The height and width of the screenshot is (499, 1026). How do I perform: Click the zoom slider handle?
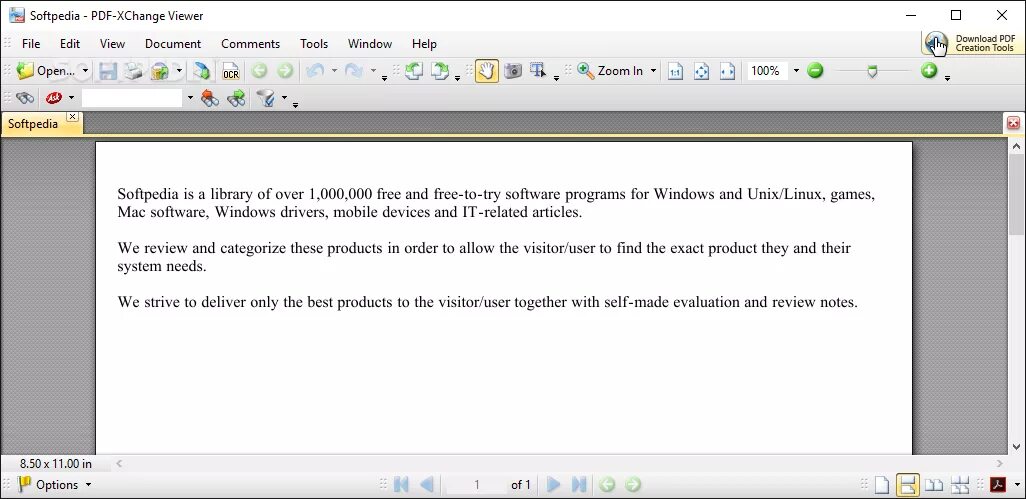[x=872, y=71]
